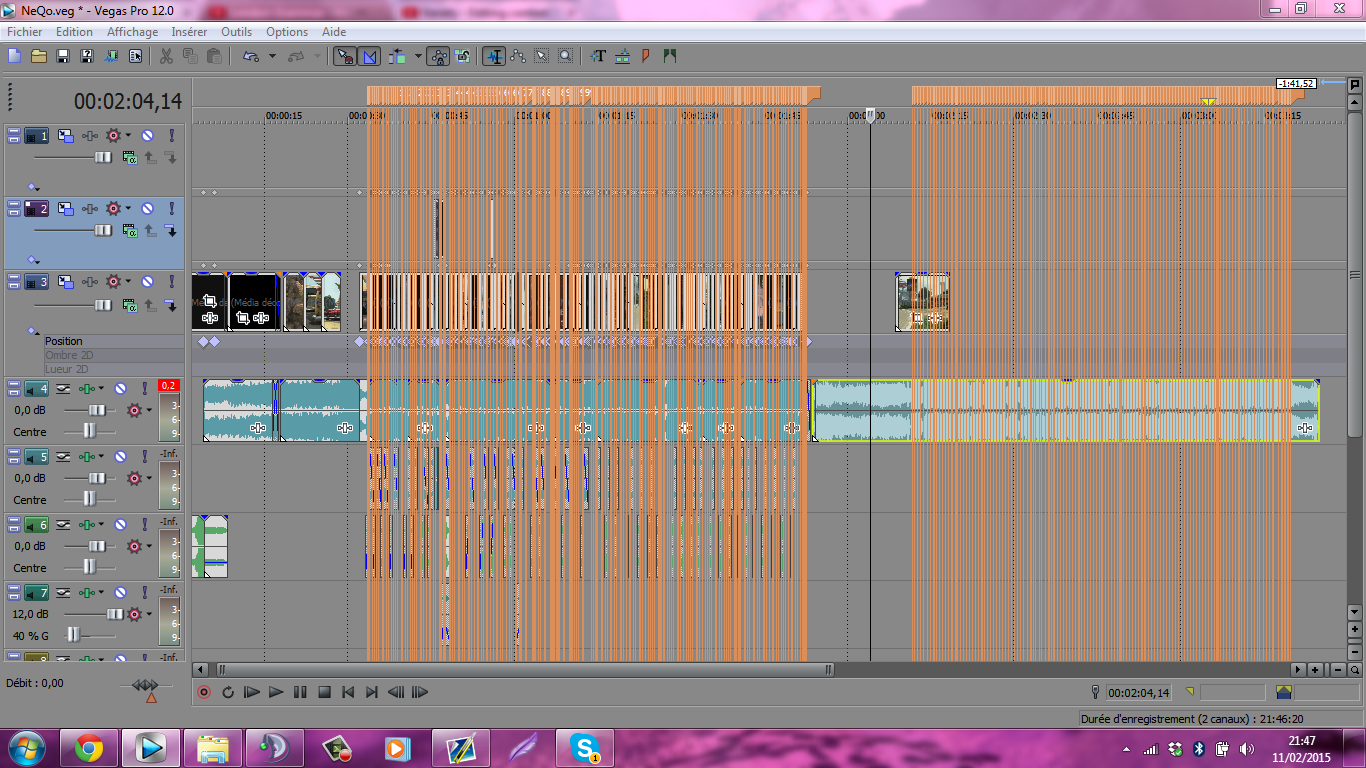This screenshot has width=1366, height=768.
Task: Open the Outils menu
Action: 237,32
